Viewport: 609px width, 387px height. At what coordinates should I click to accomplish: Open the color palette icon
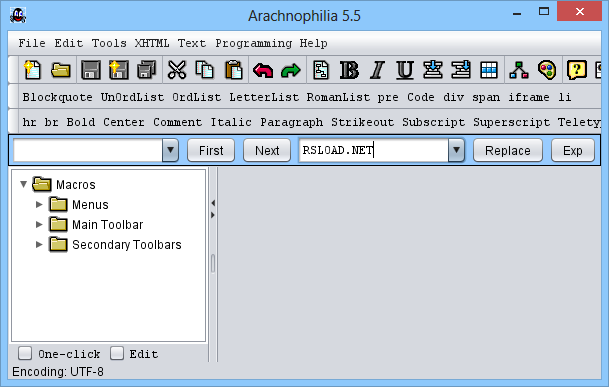547,70
